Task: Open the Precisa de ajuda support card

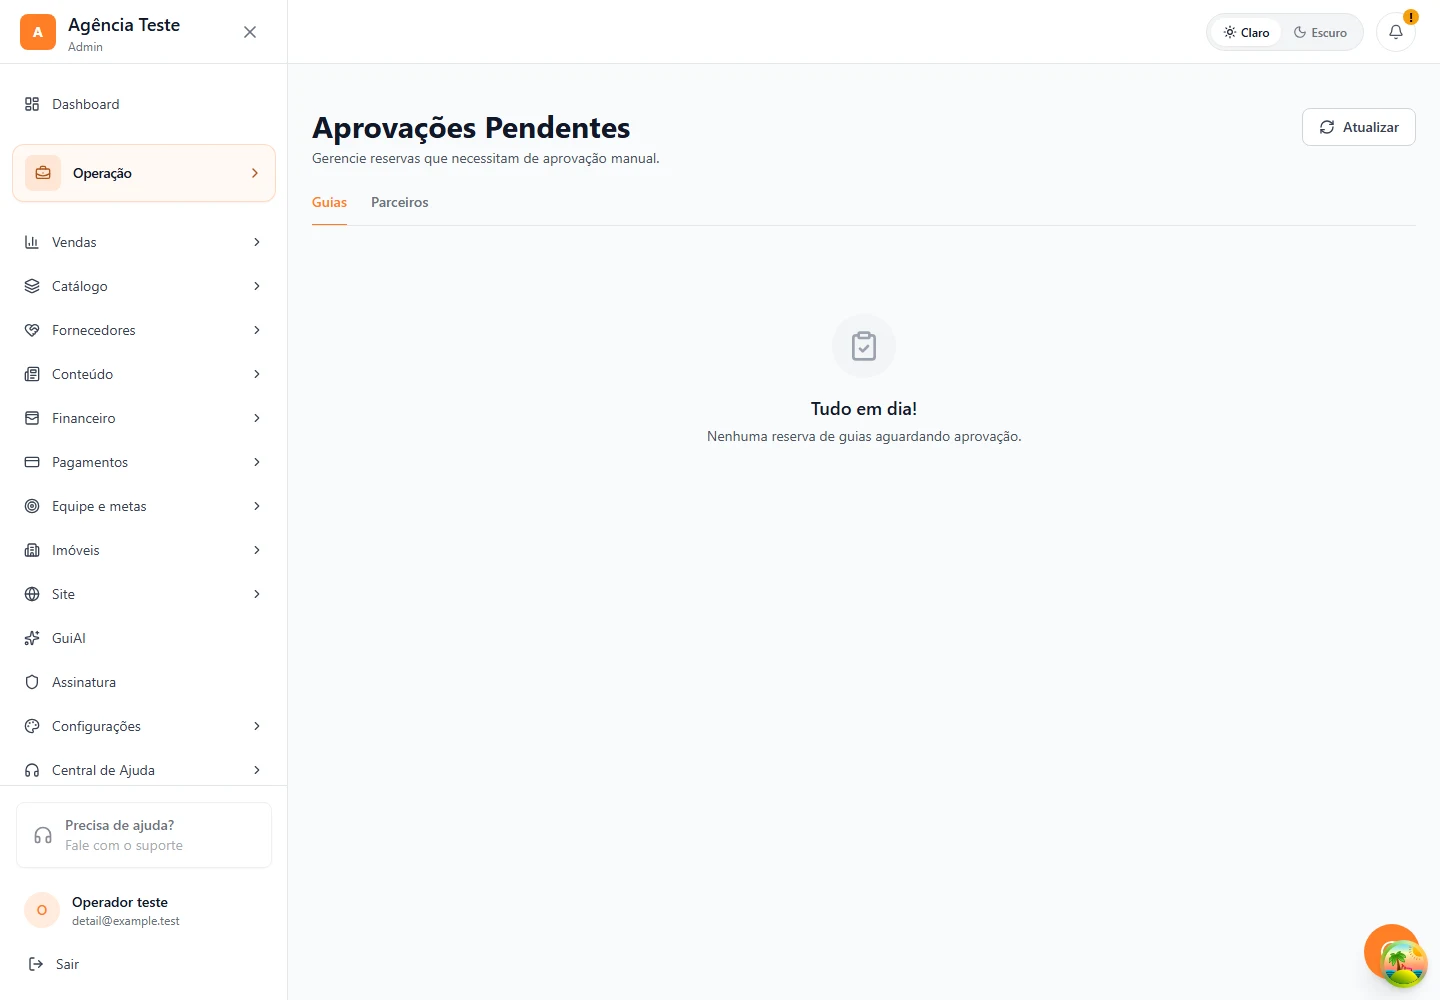Action: coord(144,835)
